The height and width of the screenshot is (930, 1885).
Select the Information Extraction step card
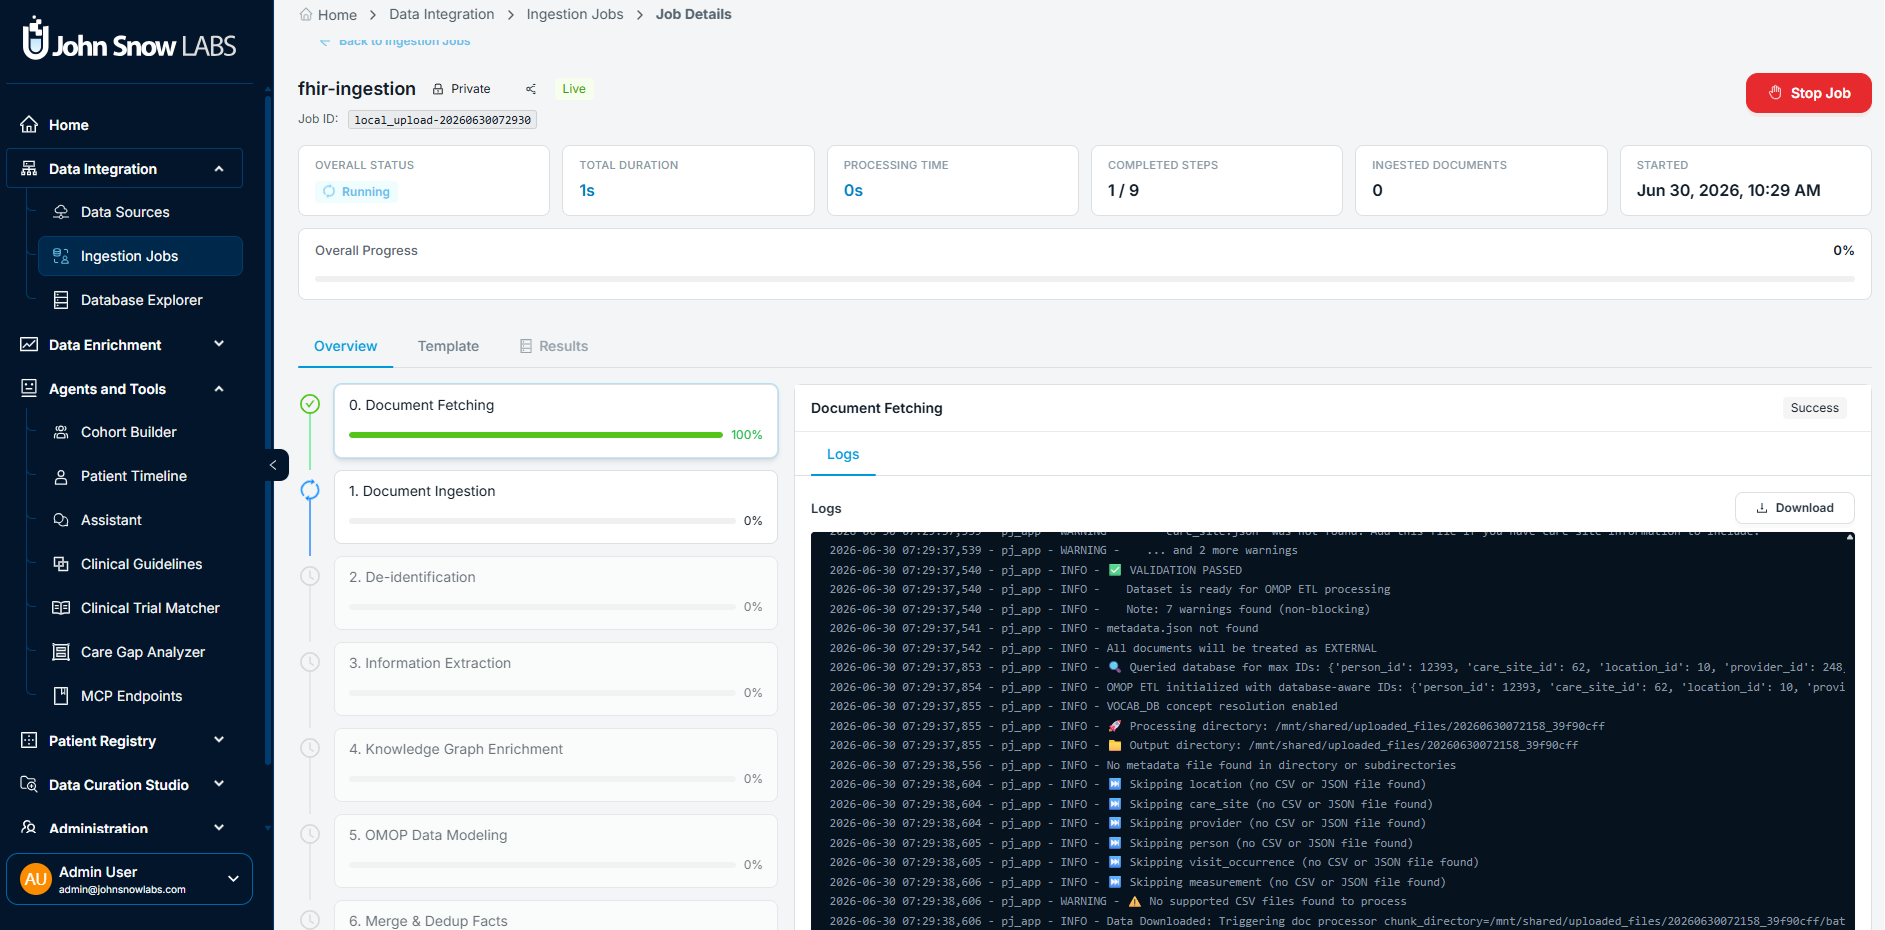point(556,679)
